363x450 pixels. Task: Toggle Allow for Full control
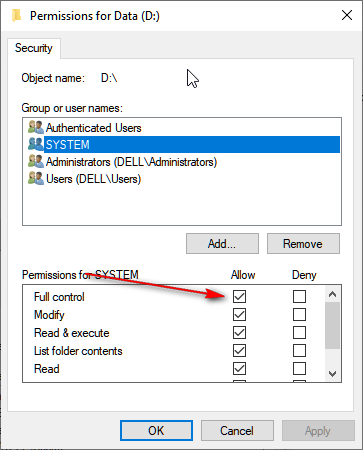[x=239, y=296]
